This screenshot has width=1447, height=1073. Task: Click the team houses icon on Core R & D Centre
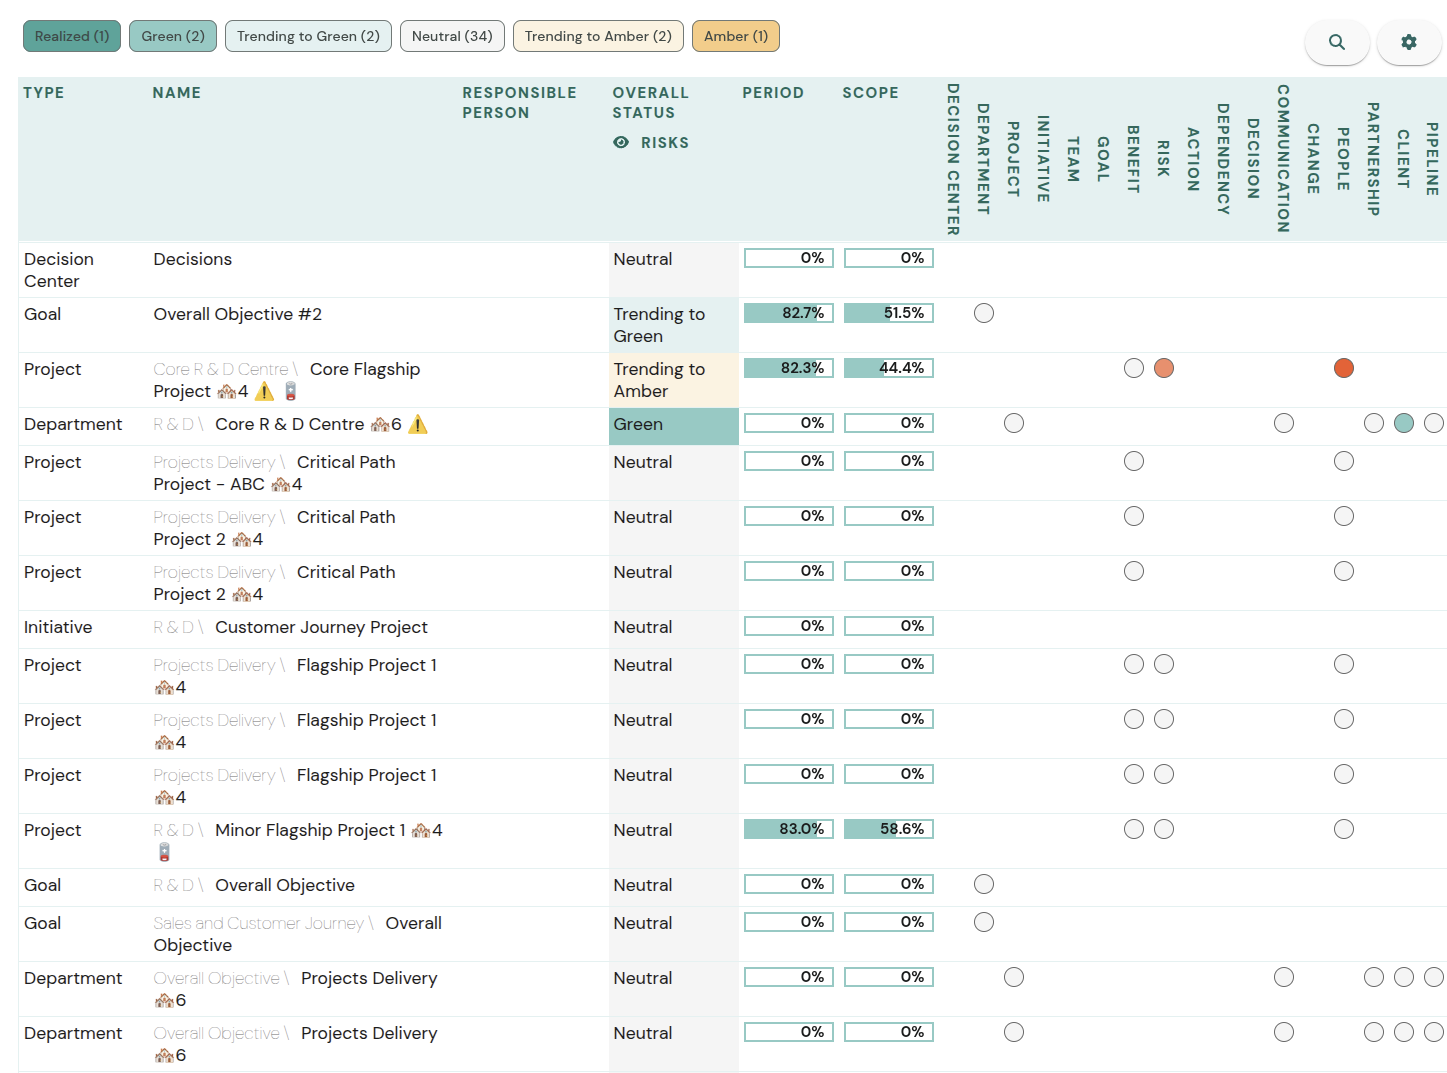[x=380, y=424]
